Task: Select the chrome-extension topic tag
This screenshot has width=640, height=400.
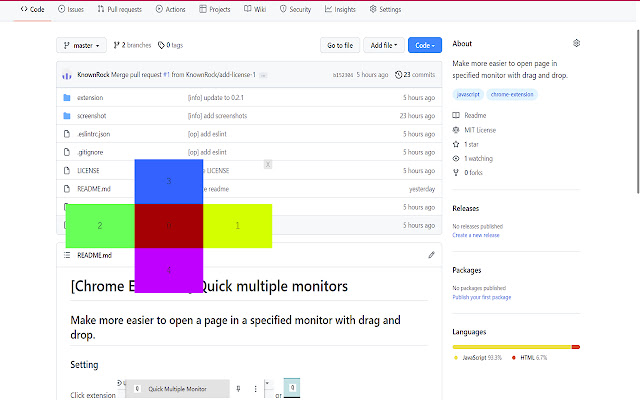Action: tap(512, 94)
